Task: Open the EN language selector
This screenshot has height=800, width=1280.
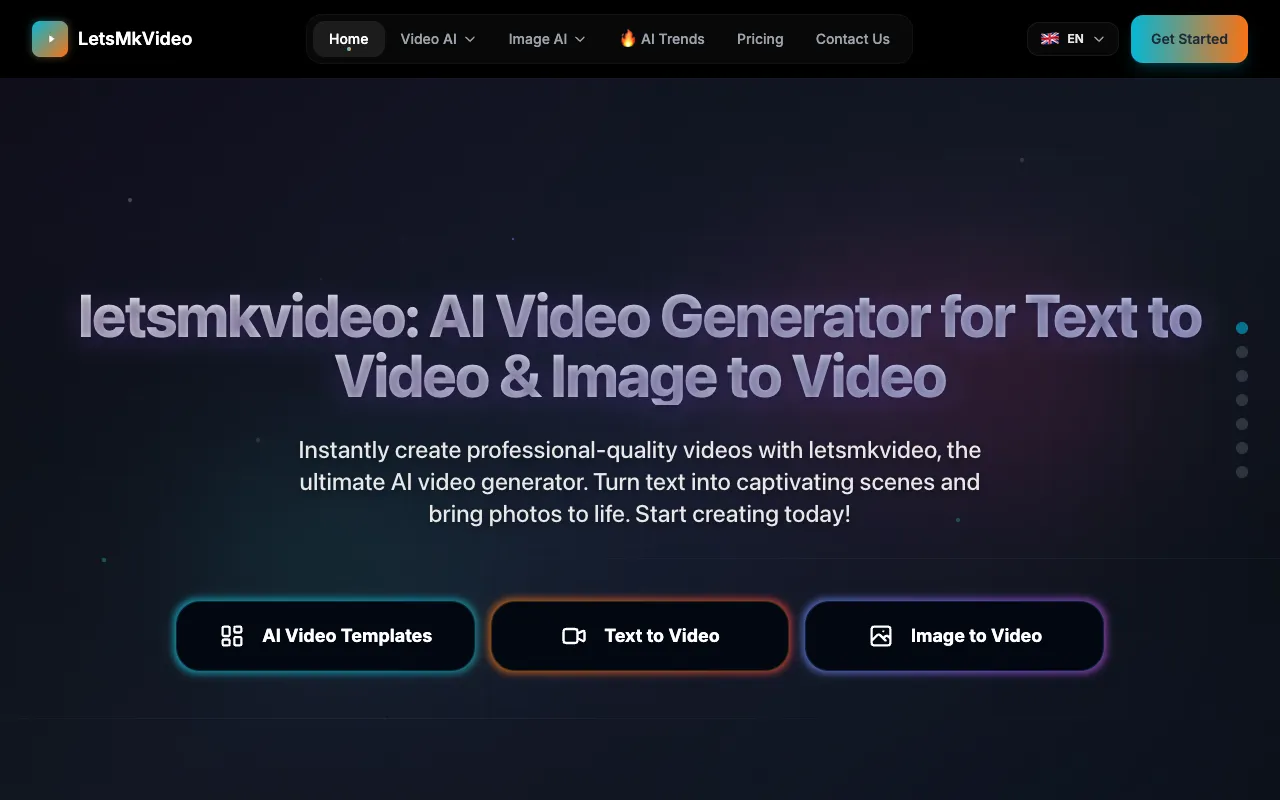Action: (1073, 39)
